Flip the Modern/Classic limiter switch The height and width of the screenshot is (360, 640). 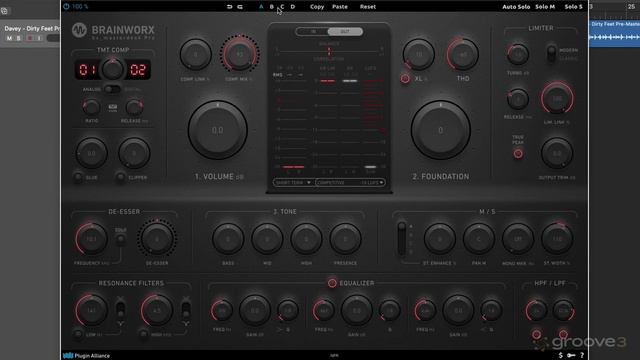click(551, 54)
